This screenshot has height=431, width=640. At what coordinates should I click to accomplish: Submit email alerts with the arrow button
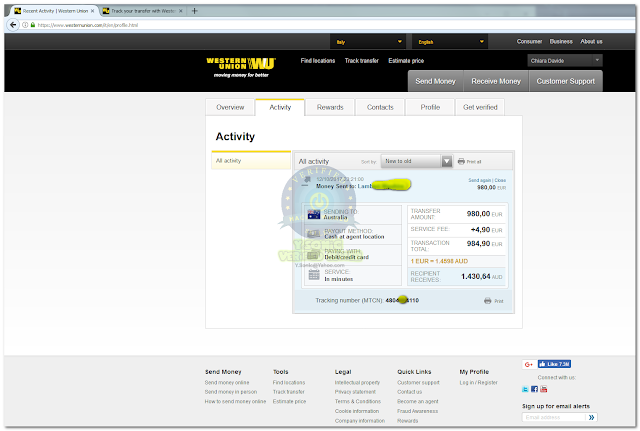(x=591, y=417)
